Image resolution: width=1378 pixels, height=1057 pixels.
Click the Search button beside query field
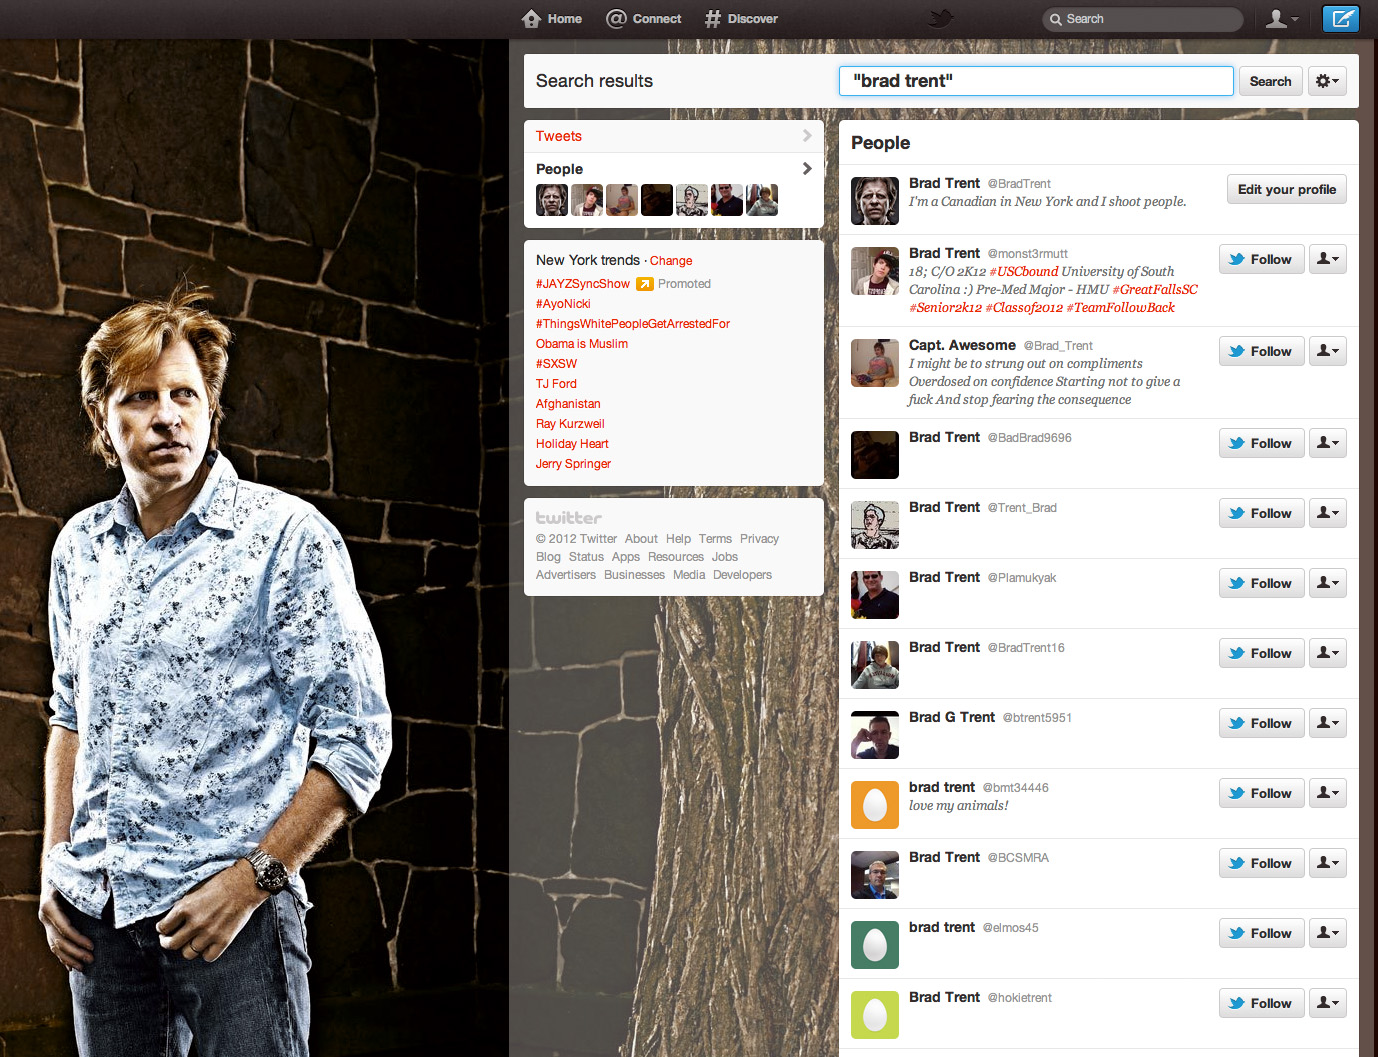pyautogui.click(x=1270, y=81)
